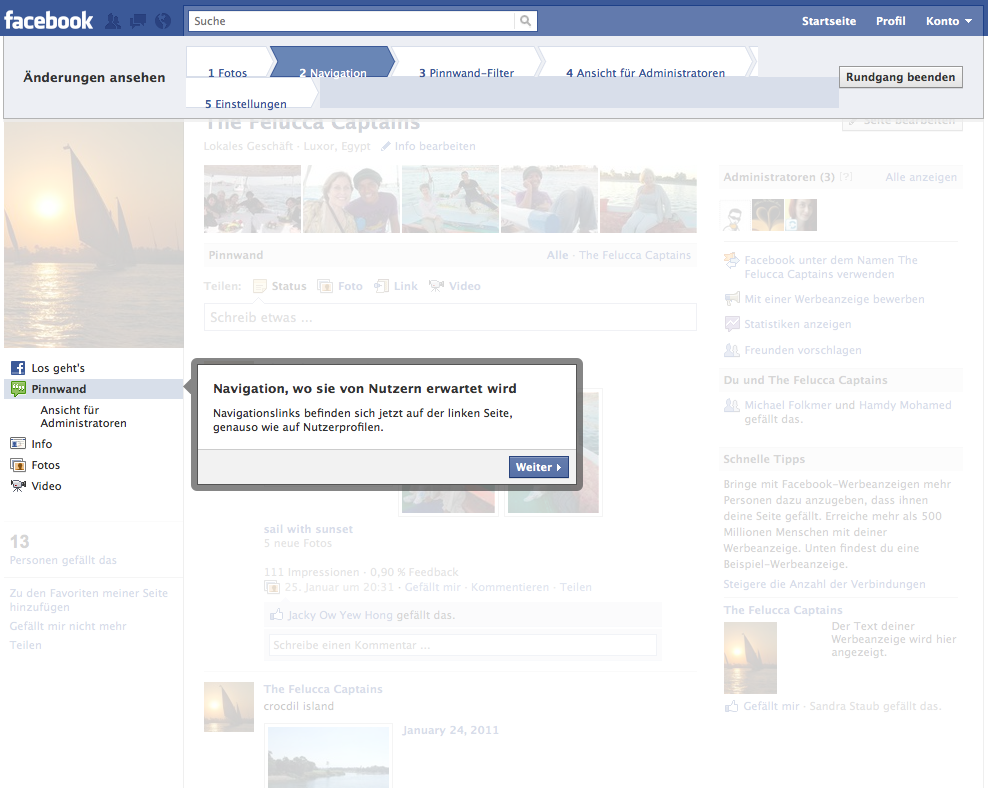This screenshot has height=788, width=988.
Task: Click Link share option
Action: [396, 286]
